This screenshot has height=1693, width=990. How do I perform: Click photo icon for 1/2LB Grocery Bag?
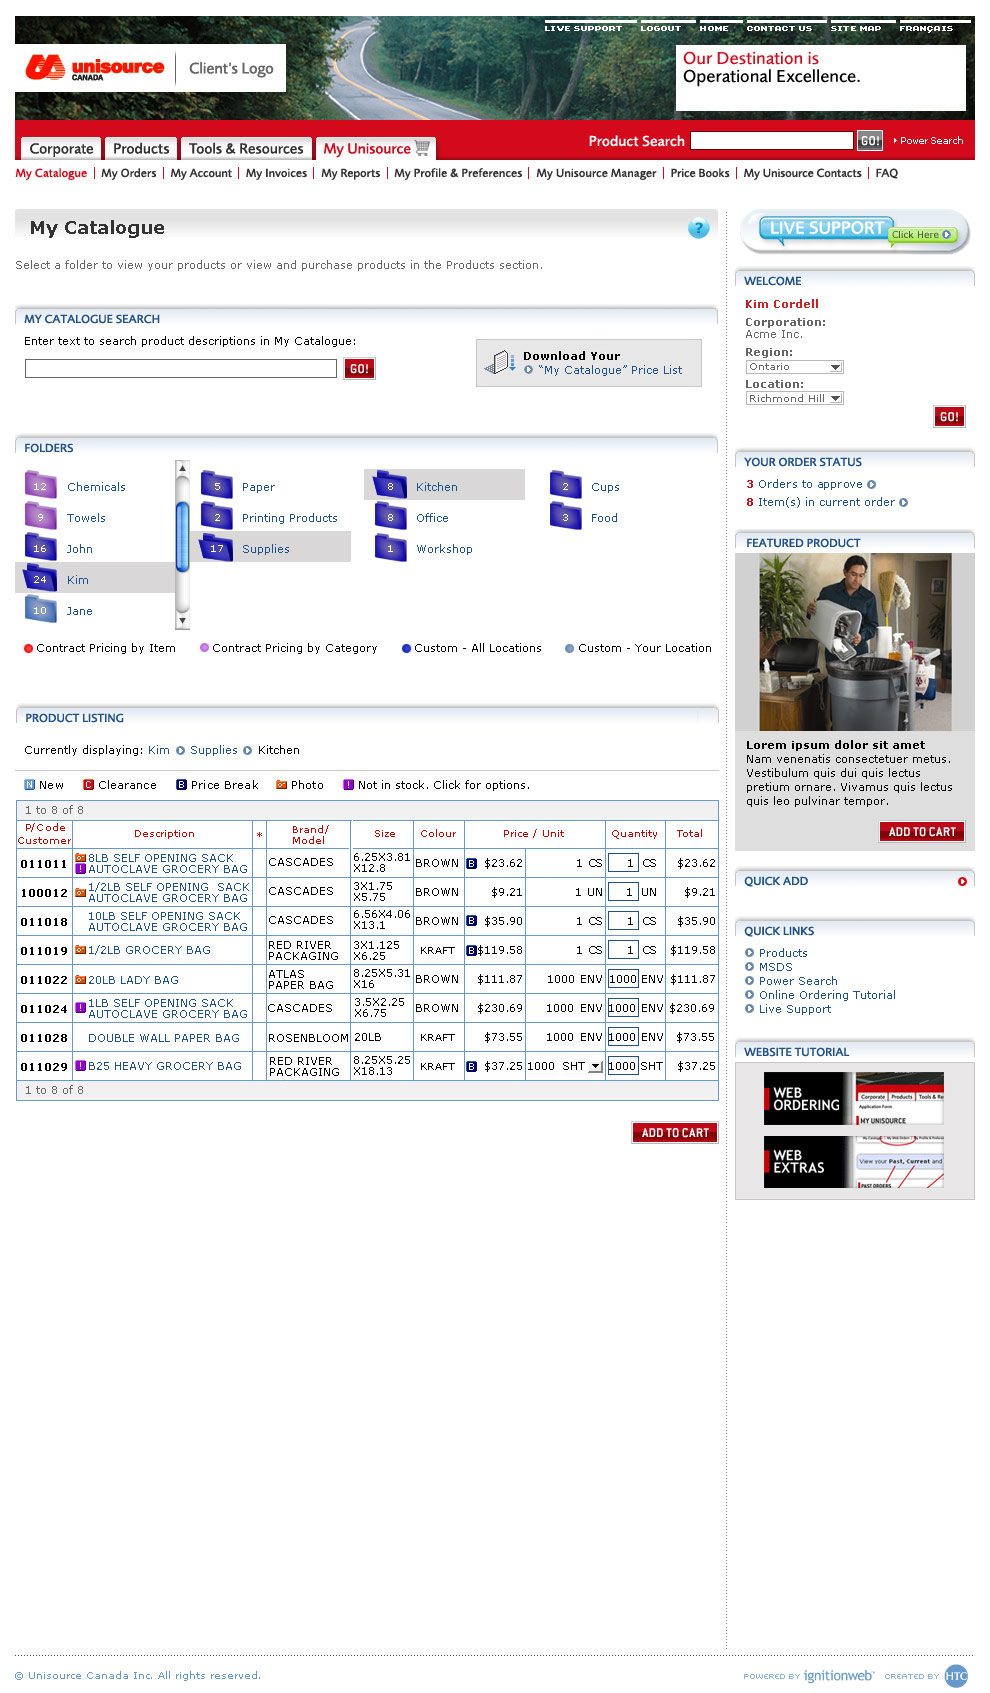click(x=80, y=950)
